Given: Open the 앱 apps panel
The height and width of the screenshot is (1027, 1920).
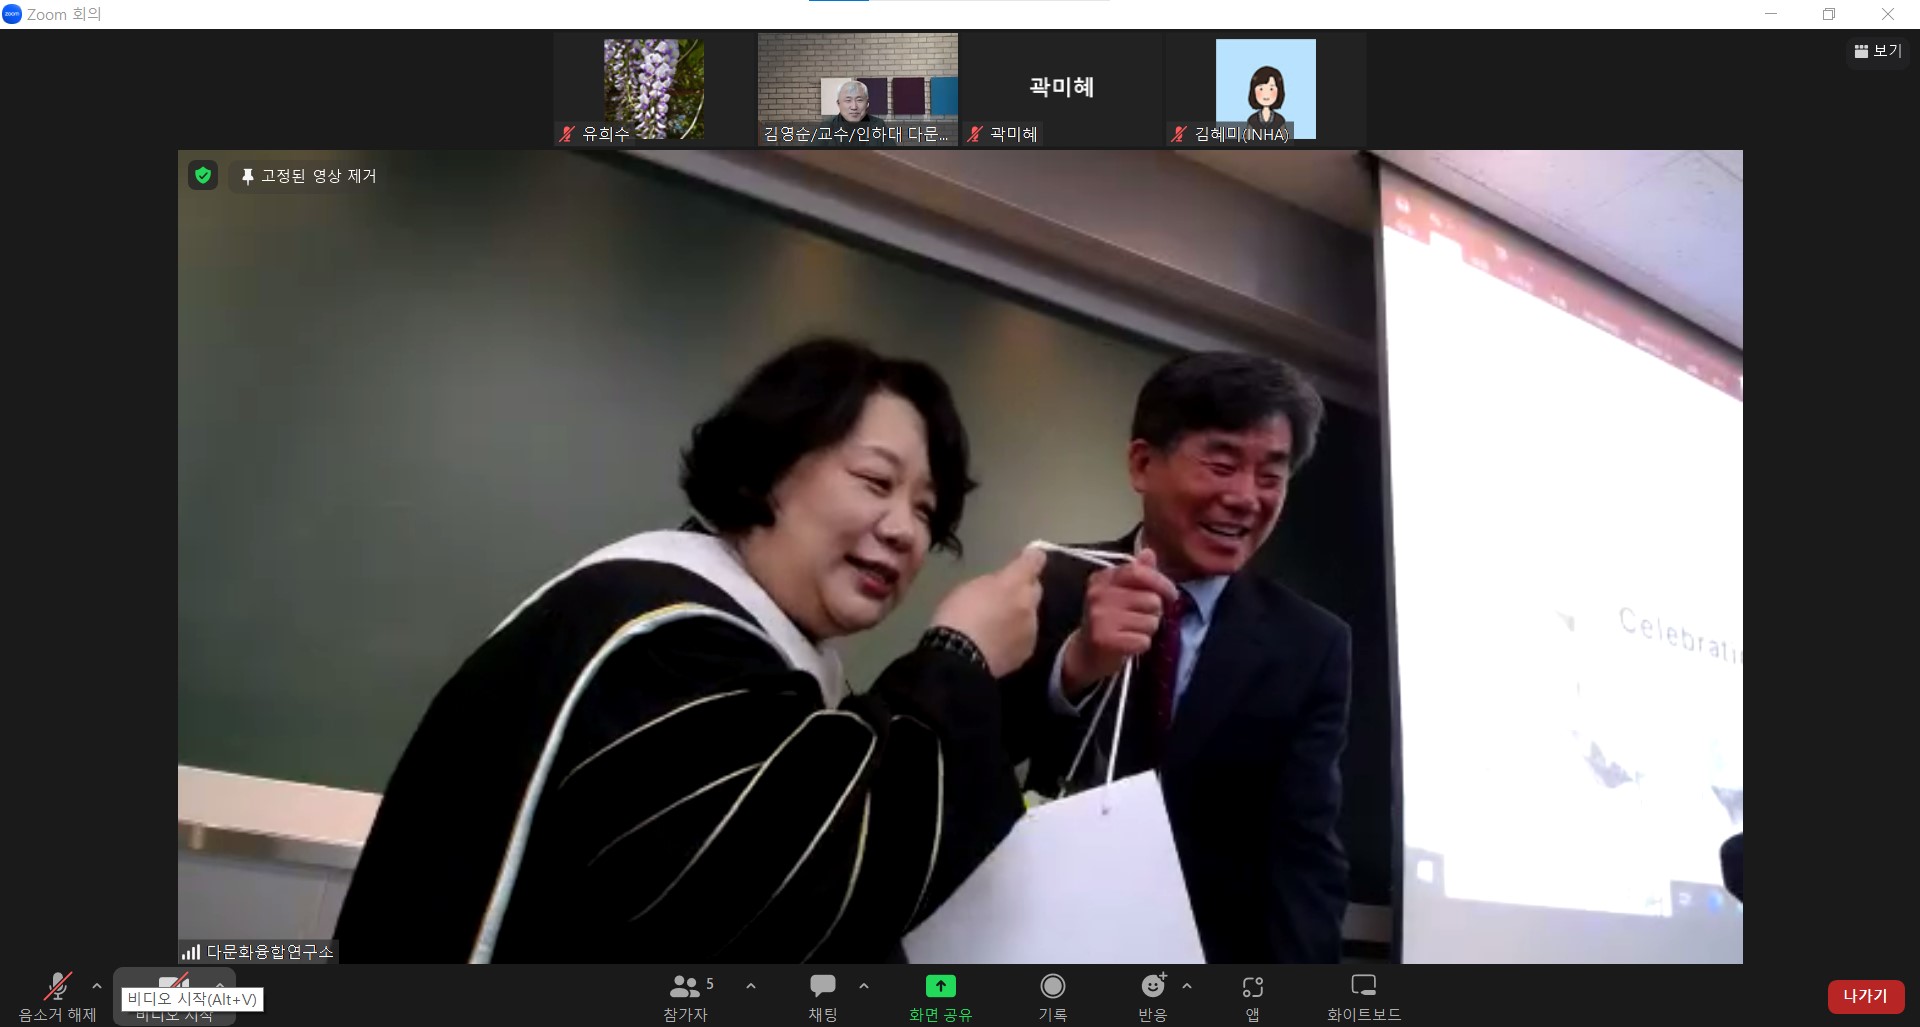Looking at the screenshot, I should 1253,996.
